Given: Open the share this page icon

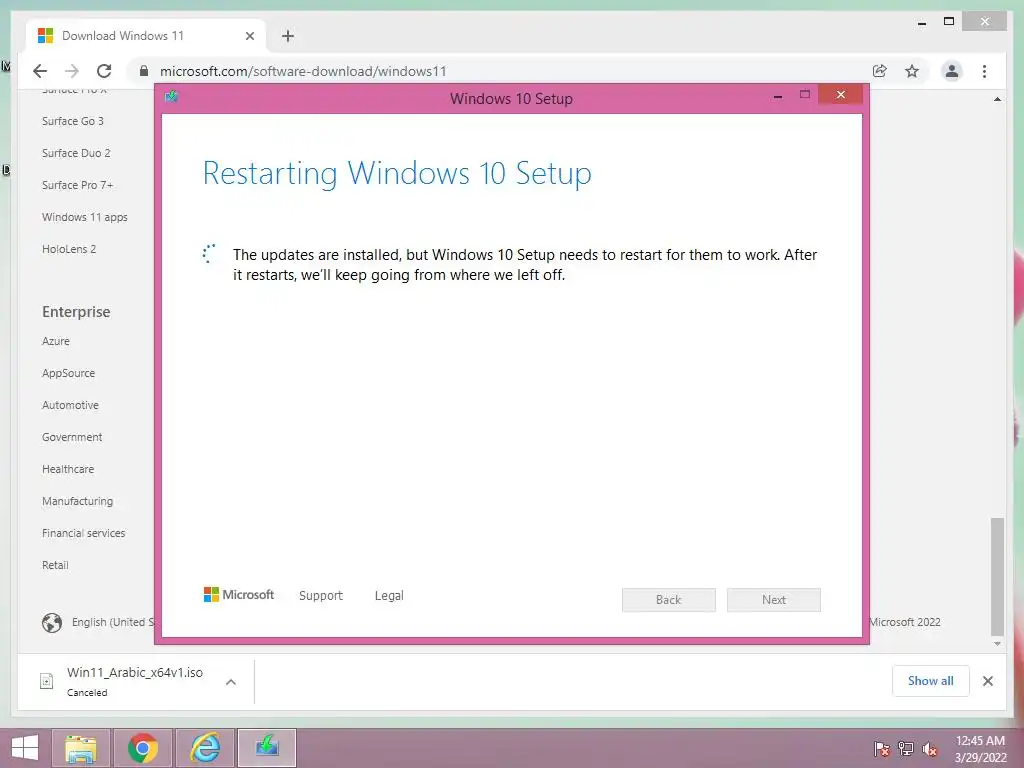Looking at the screenshot, I should point(880,71).
